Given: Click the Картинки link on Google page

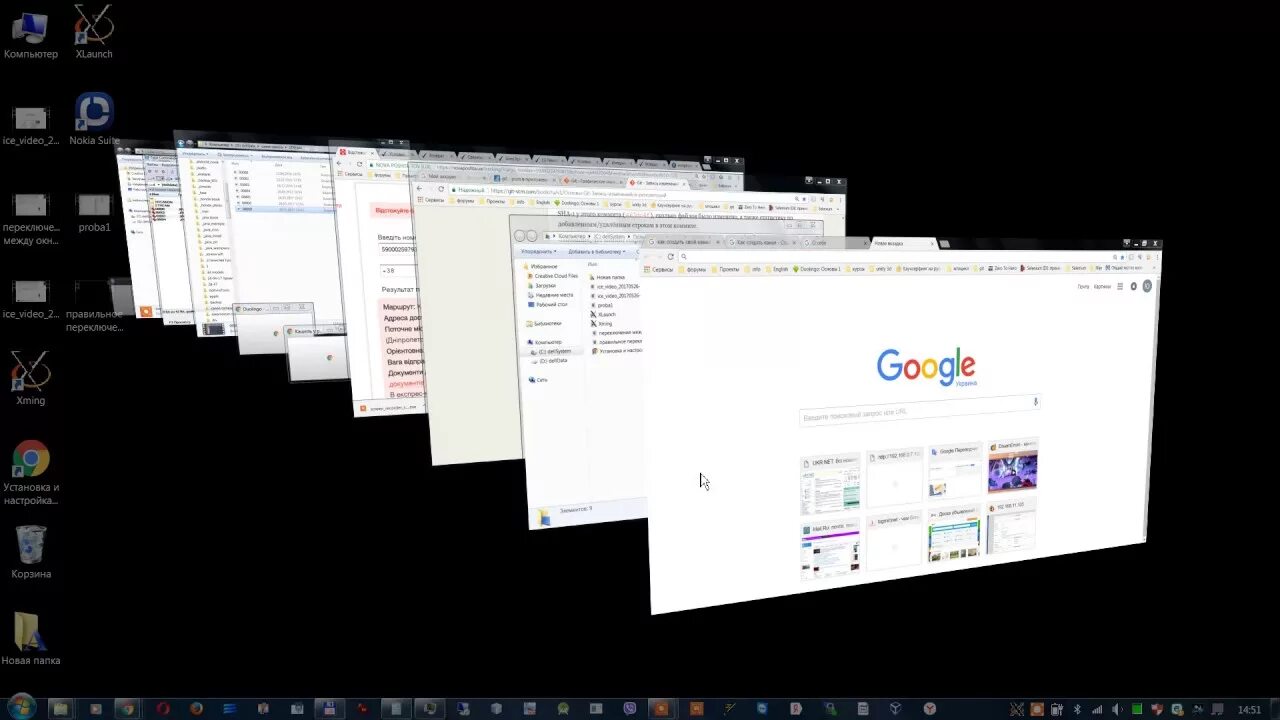Looking at the screenshot, I should 1102,287.
